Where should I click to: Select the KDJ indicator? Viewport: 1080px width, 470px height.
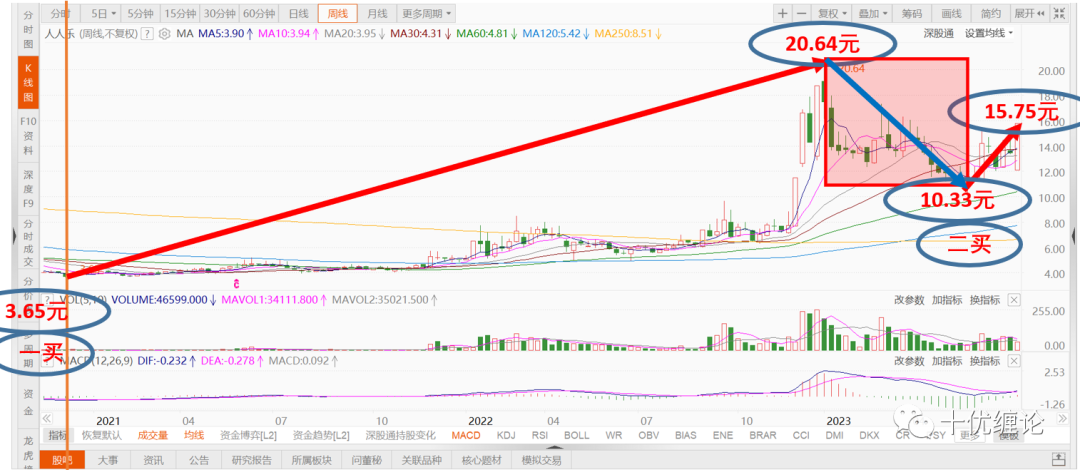click(506, 436)
